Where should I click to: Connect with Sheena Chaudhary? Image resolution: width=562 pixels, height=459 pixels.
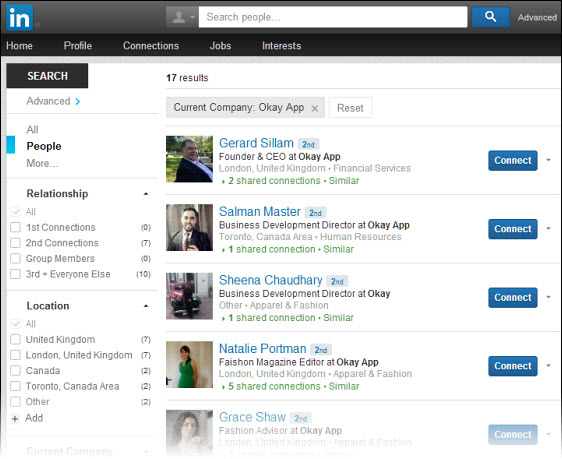tap(513, 297)
